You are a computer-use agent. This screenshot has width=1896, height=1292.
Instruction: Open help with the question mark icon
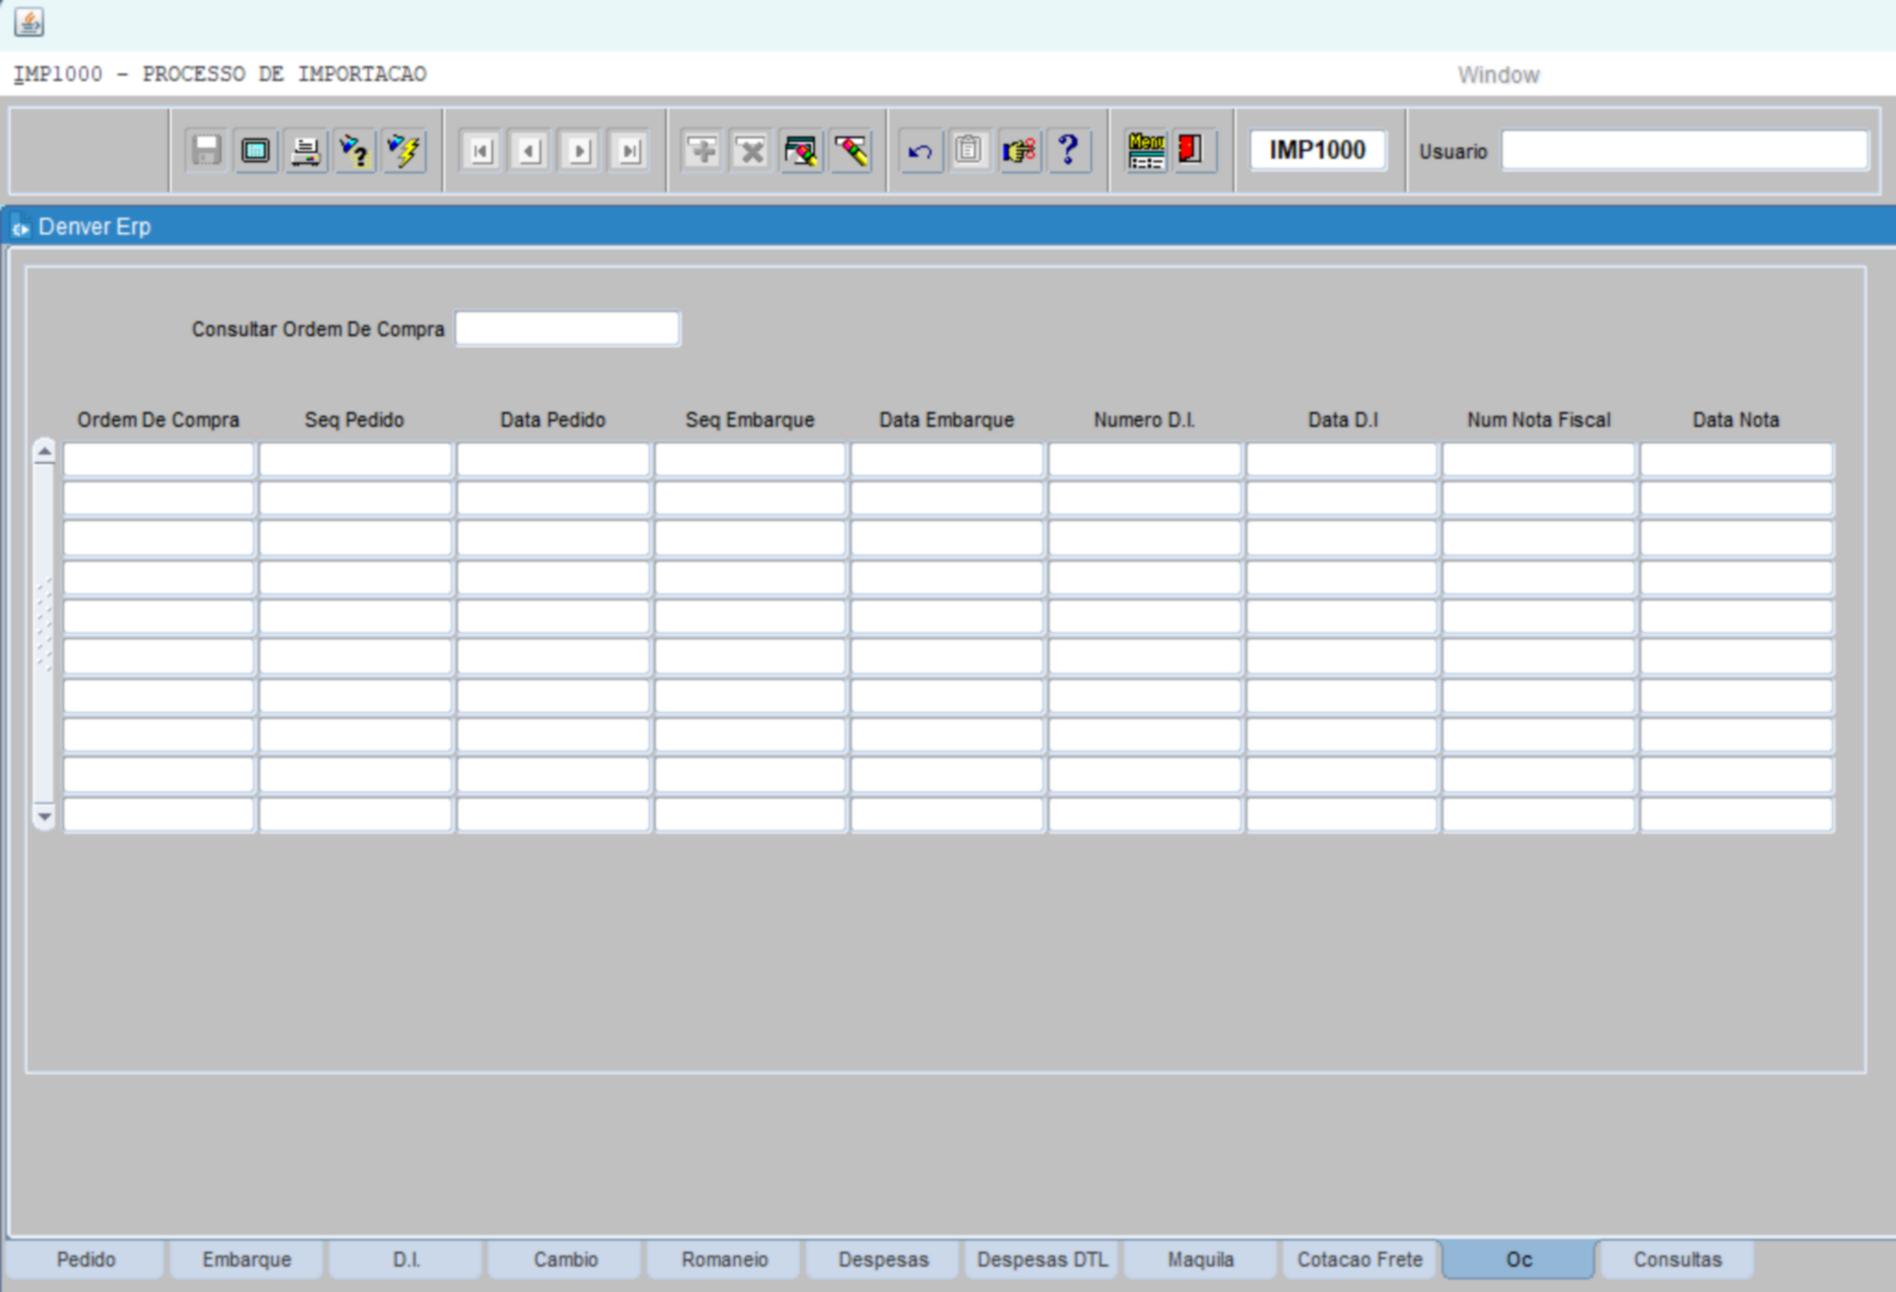(x=1068, y=151)
